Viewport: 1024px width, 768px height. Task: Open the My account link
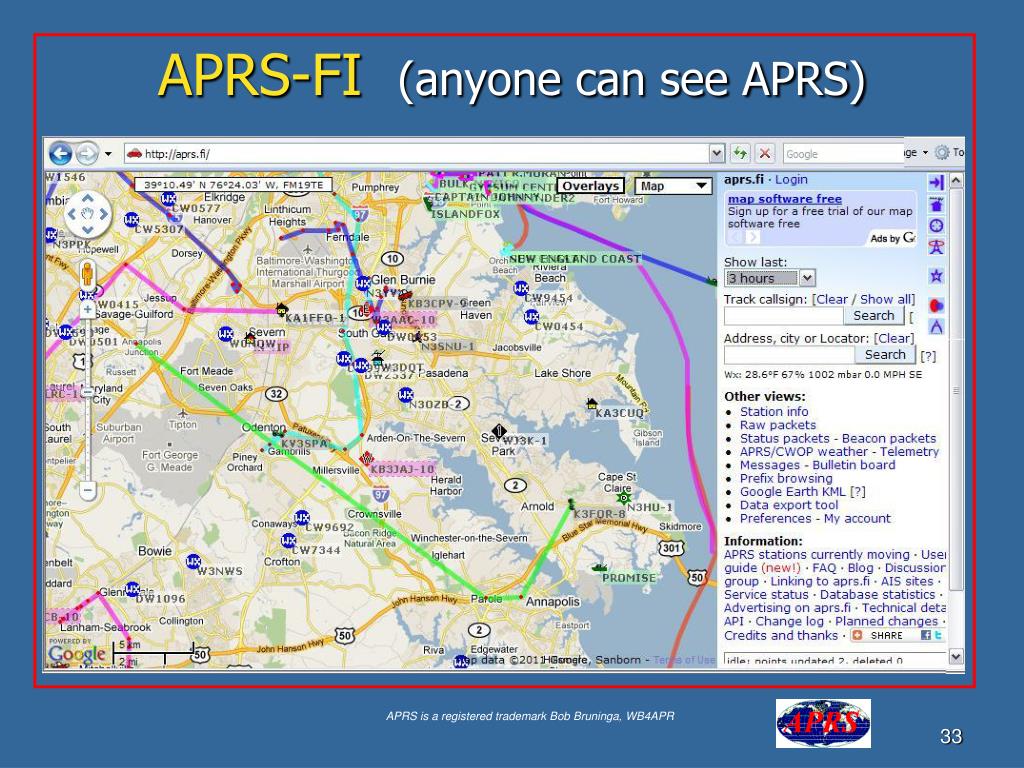[857, 519]
